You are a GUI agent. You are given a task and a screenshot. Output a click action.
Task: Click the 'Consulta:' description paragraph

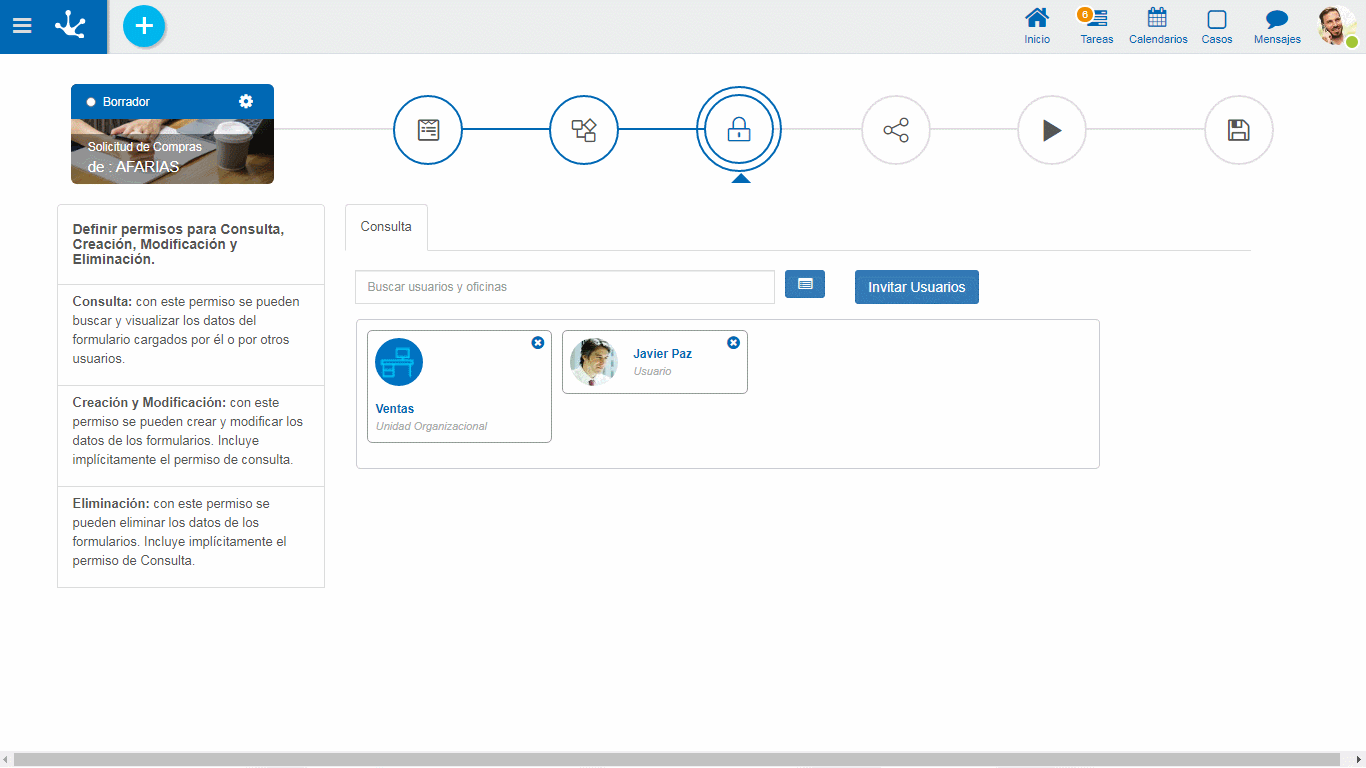[186, 330]
